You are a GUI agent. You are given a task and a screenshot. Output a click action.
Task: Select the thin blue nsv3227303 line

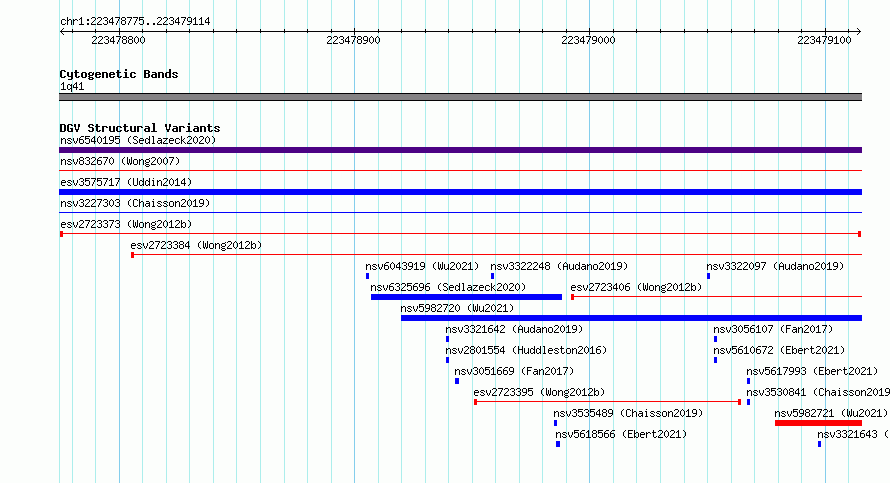pos(460,212)
